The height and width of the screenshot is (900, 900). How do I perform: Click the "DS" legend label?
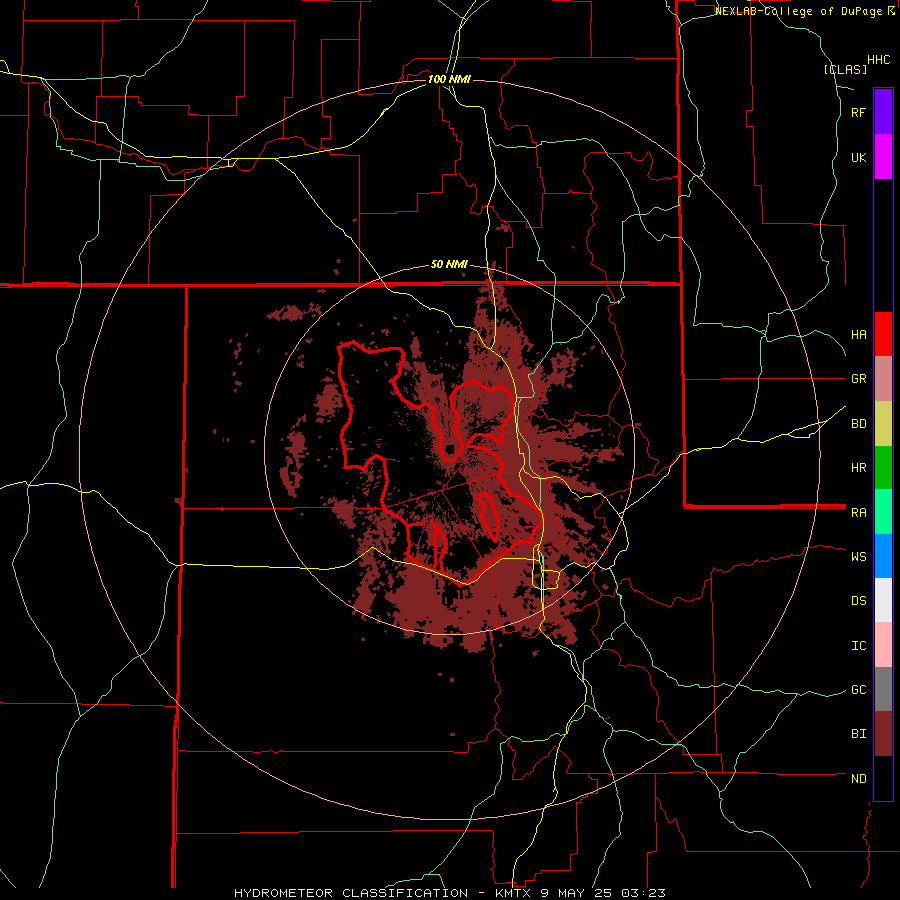click(858, 601)
